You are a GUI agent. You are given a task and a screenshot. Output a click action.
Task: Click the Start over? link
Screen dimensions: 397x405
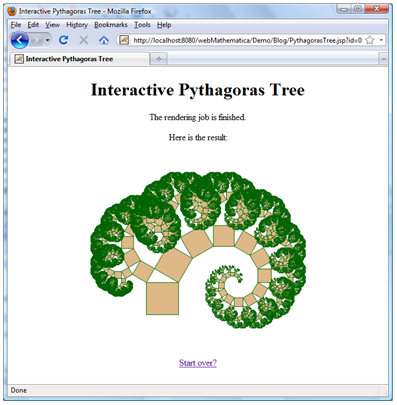(198, 363)
